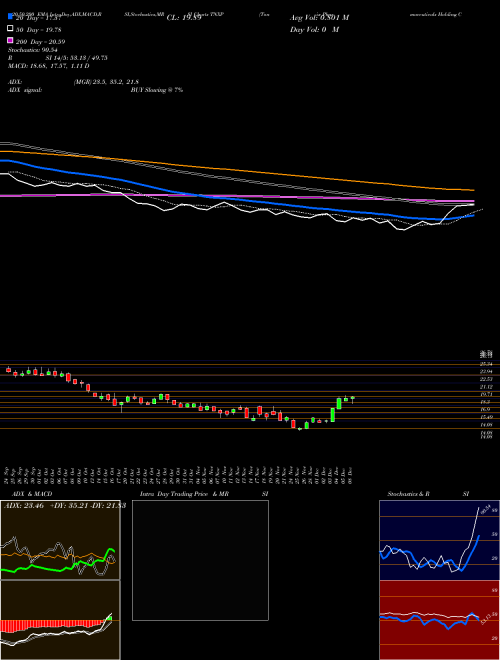Click the blue 20 Day EMA legend swatch

tap(10, 17)
